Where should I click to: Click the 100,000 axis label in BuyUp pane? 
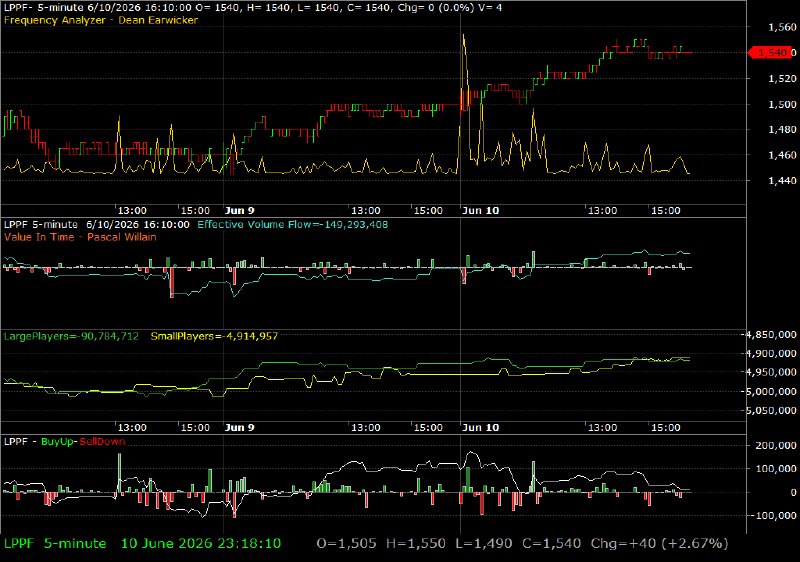tap(776, 469)
